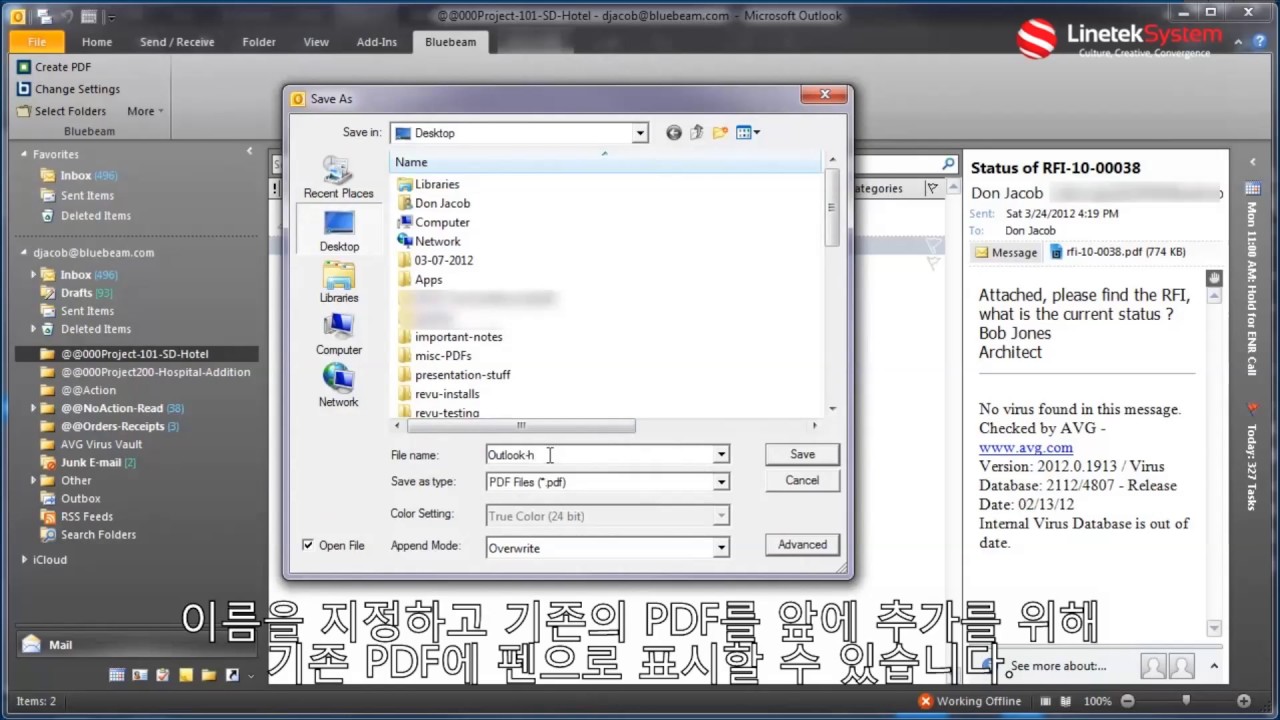Click the Create PDF Bluebeam icon

(x=24, y=67)
